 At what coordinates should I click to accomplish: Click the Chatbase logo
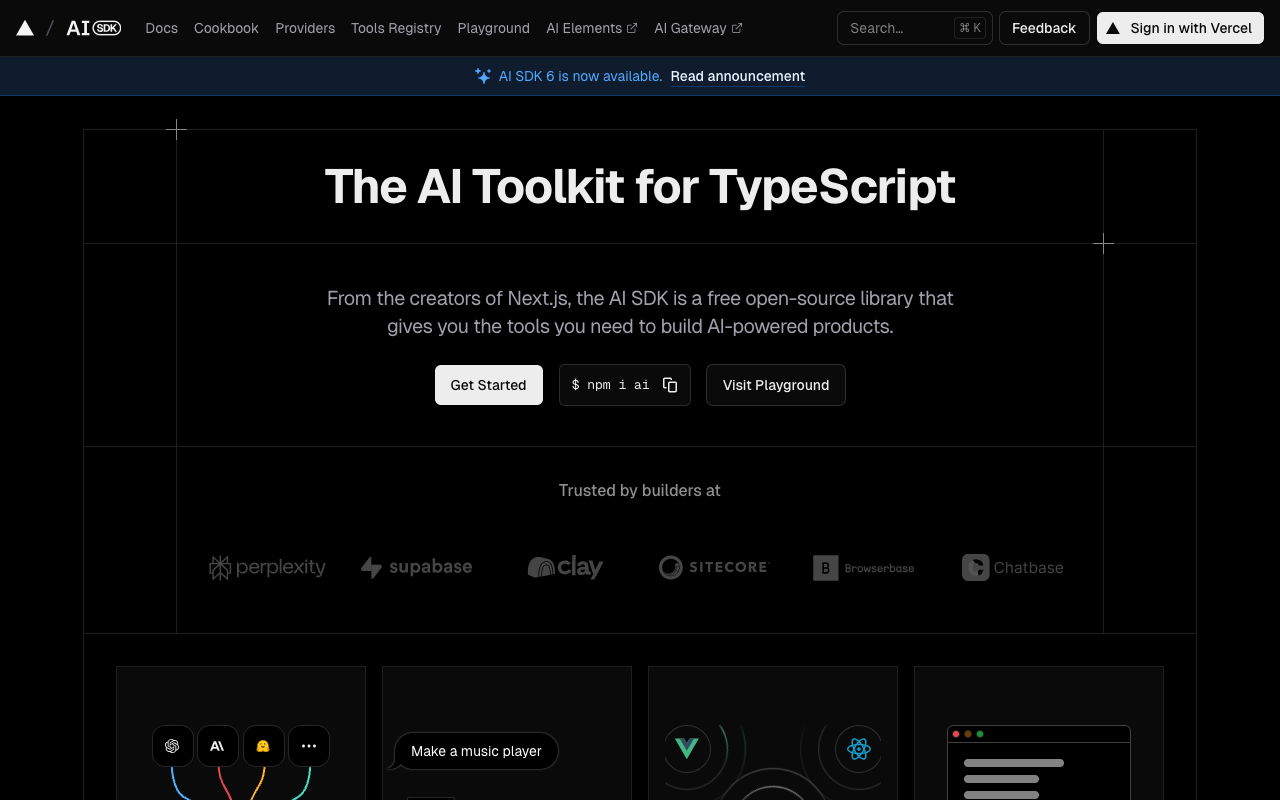pos(1012,567)
